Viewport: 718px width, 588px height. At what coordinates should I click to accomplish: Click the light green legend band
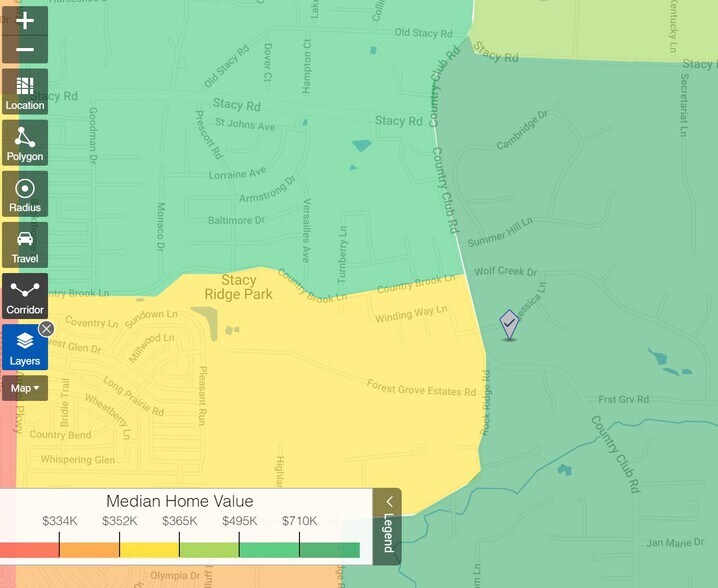[209, 550]
